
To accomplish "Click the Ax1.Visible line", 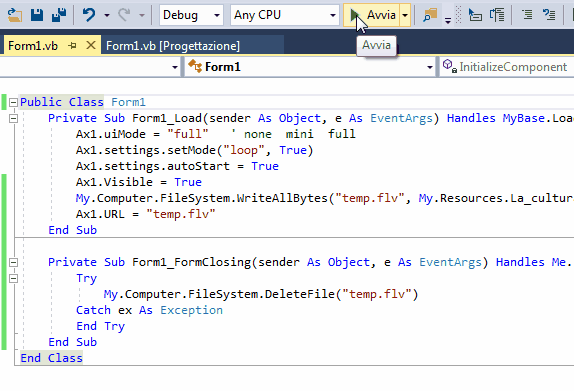I will [139, 182].
